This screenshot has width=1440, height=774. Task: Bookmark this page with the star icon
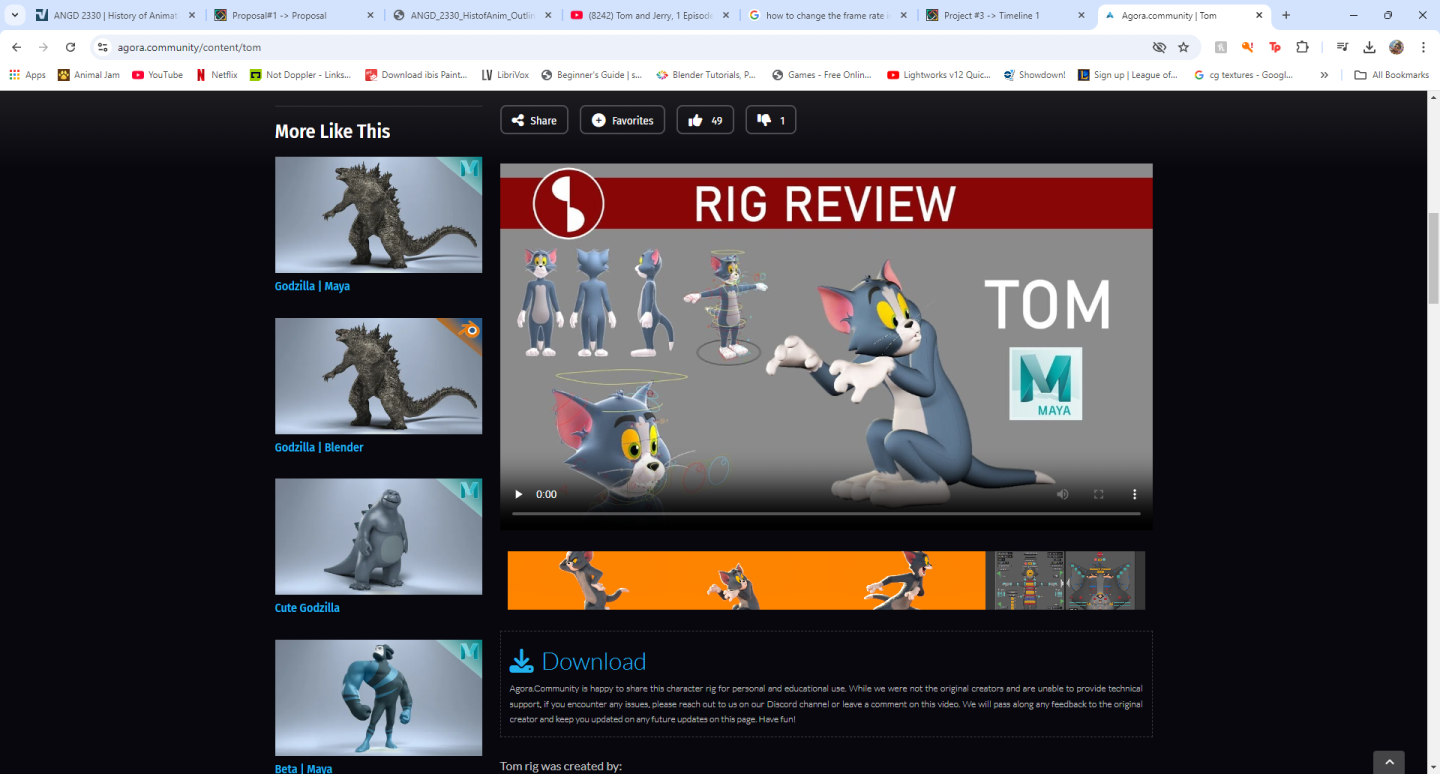1184,47
